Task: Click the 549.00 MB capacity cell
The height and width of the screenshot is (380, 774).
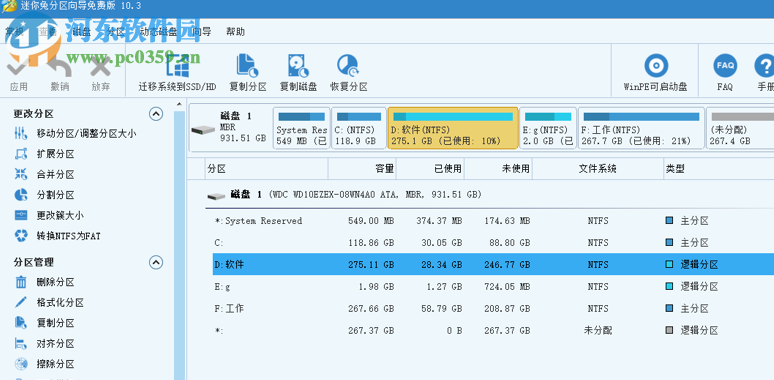Action: (x=371, y=221)
